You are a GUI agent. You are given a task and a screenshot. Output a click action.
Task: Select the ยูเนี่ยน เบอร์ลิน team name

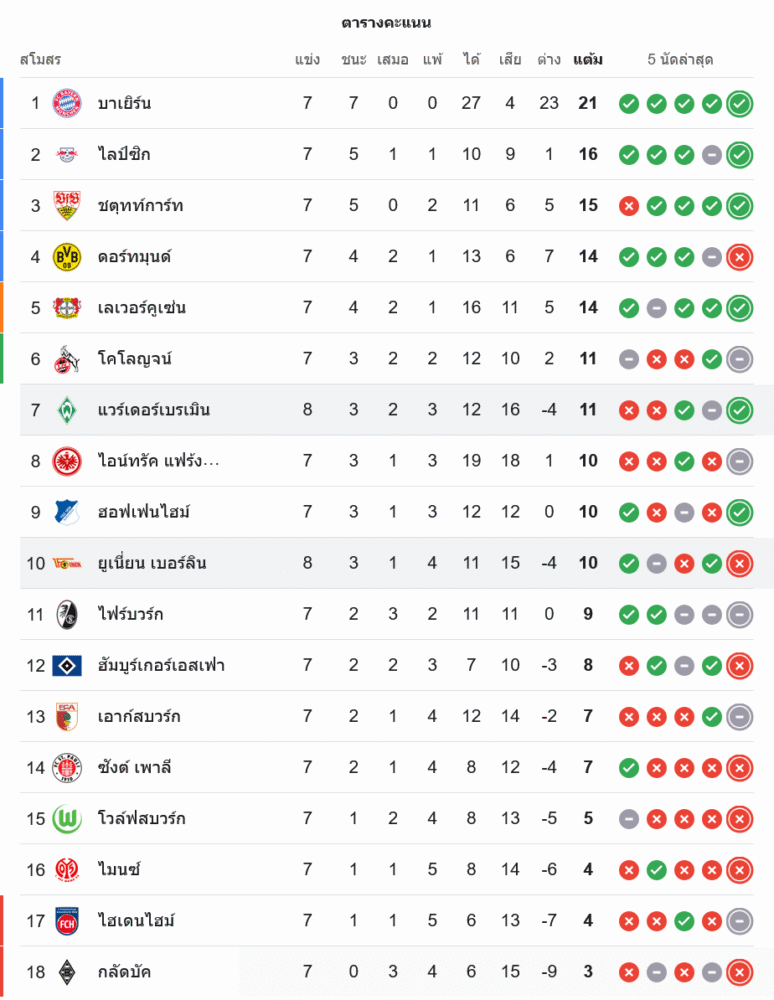pos(152,563)
